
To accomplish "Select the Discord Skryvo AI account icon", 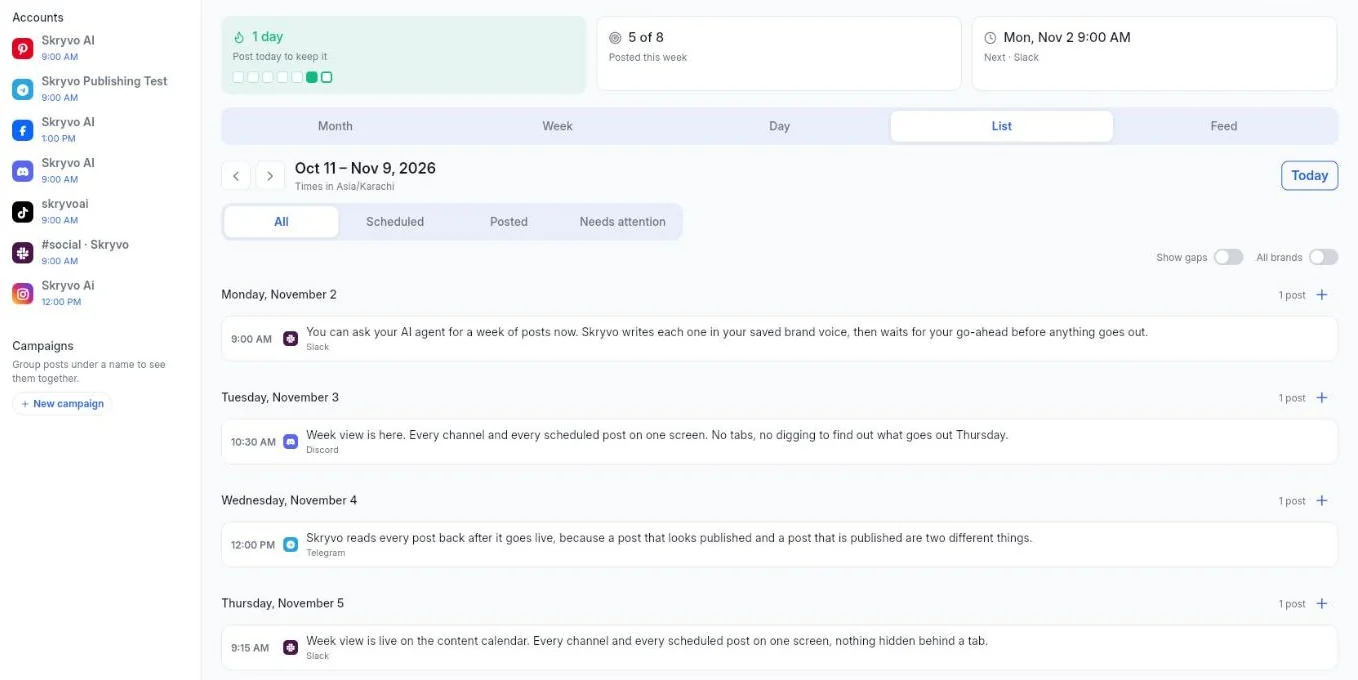I will coord(23,171).
